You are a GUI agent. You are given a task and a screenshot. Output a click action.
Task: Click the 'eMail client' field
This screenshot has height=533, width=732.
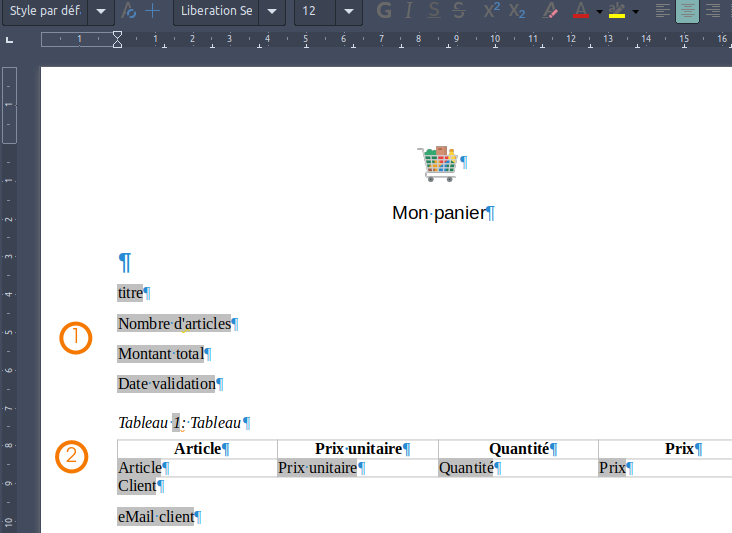click(x=155, y=517)
